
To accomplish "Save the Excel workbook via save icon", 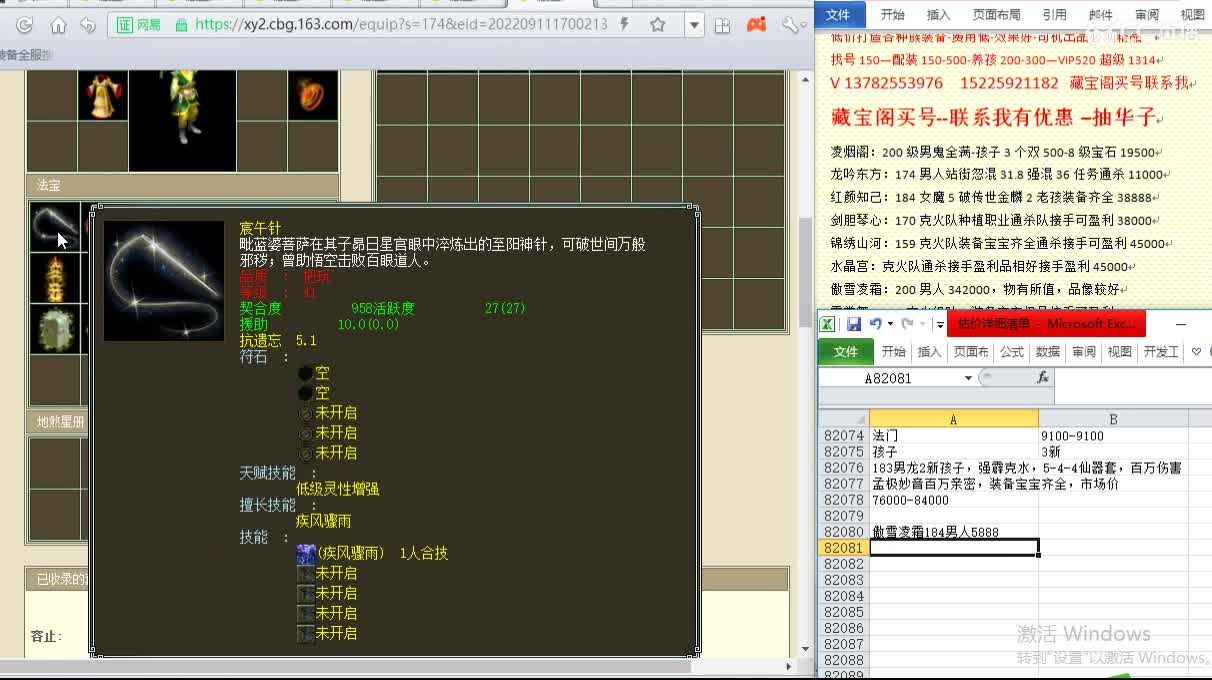I will 854,324.
